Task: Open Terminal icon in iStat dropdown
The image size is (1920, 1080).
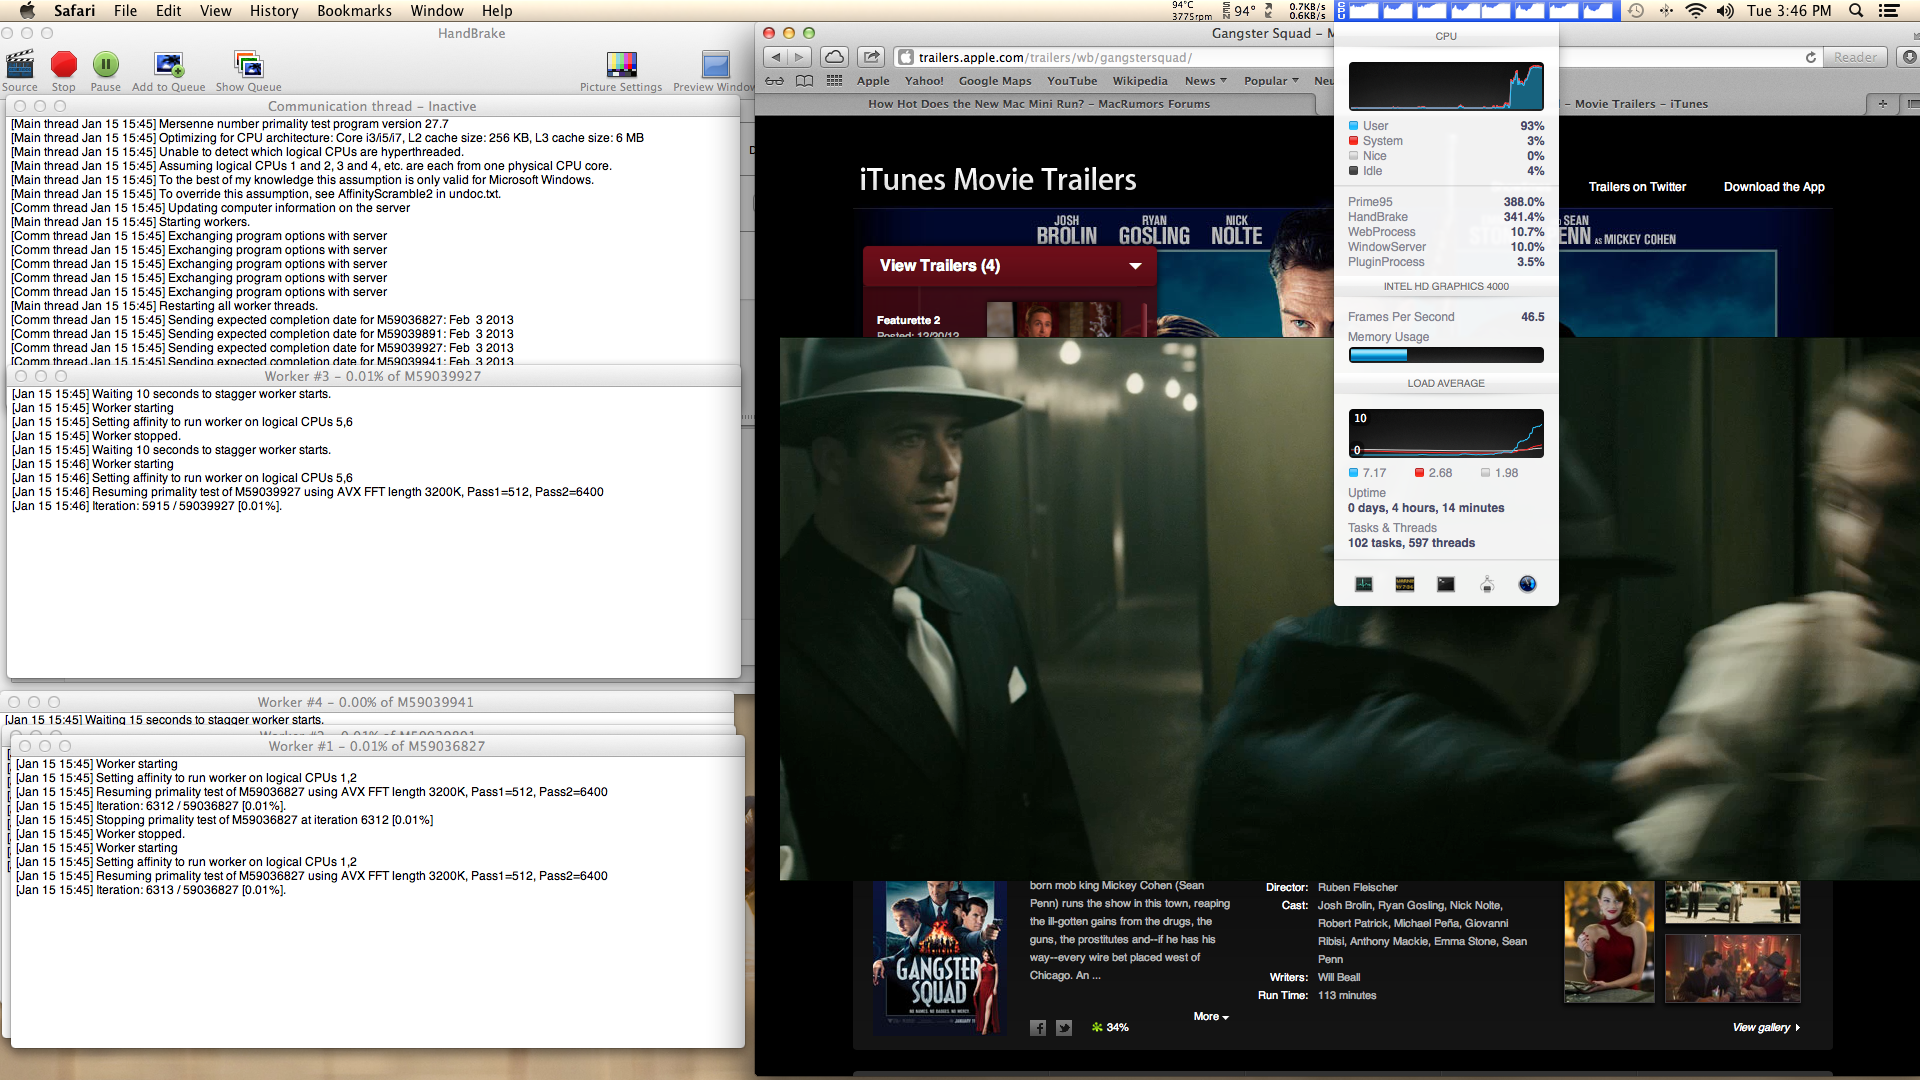Action: click(1446, 584)
